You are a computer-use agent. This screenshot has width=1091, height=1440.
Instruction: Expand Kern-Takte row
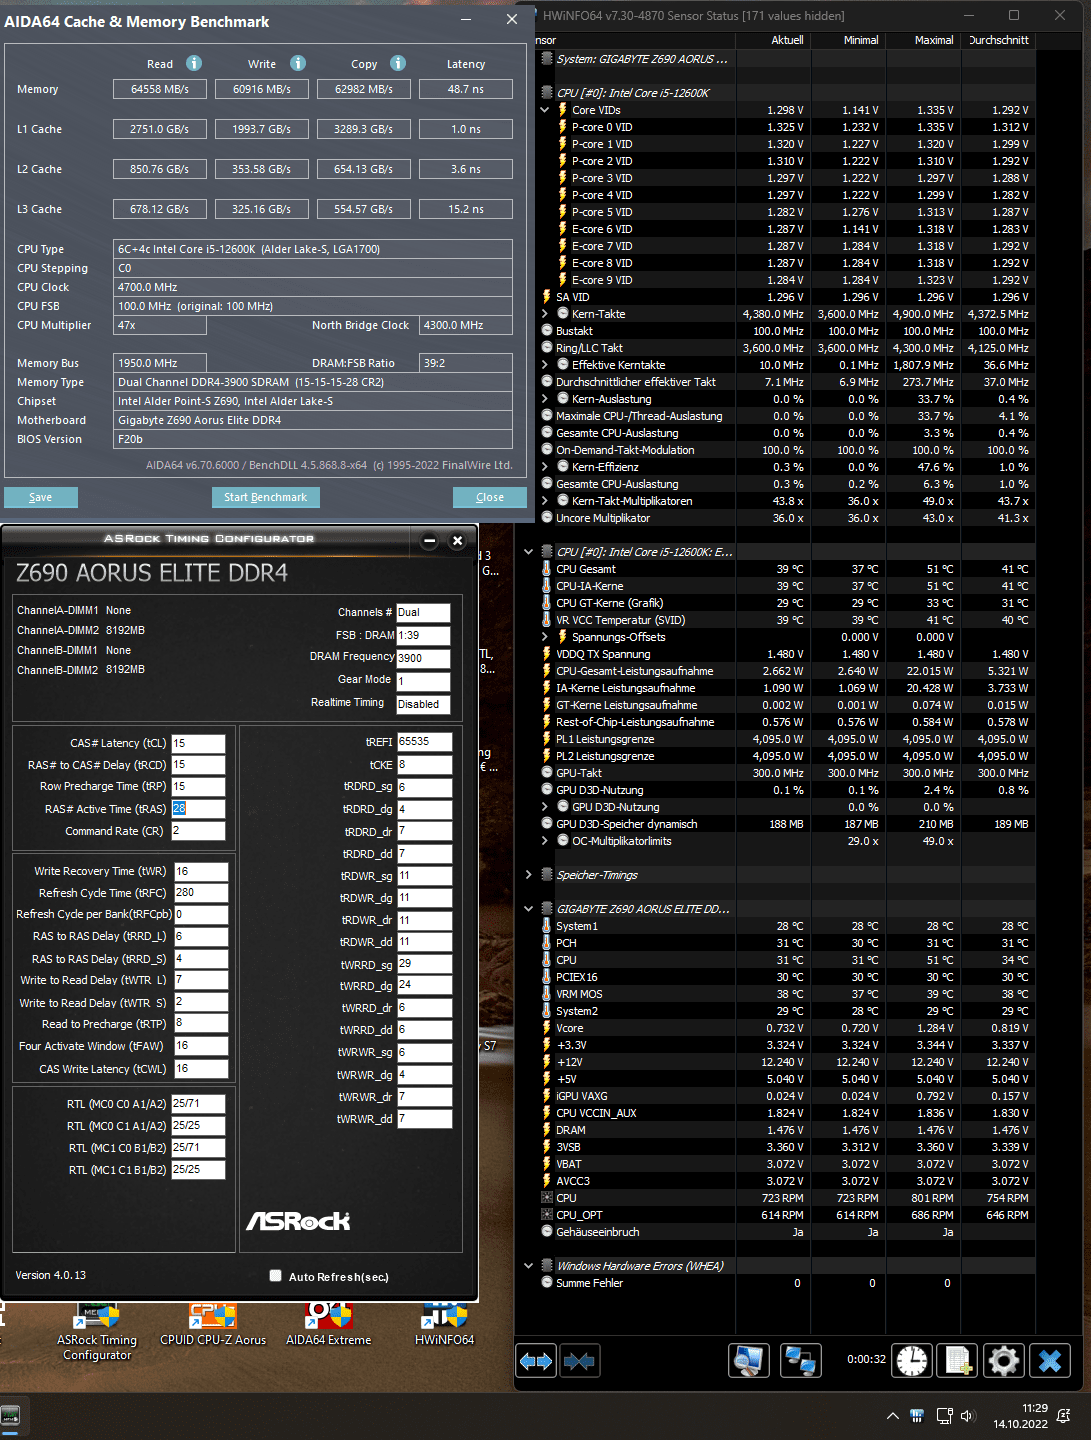tap(545, 314)
